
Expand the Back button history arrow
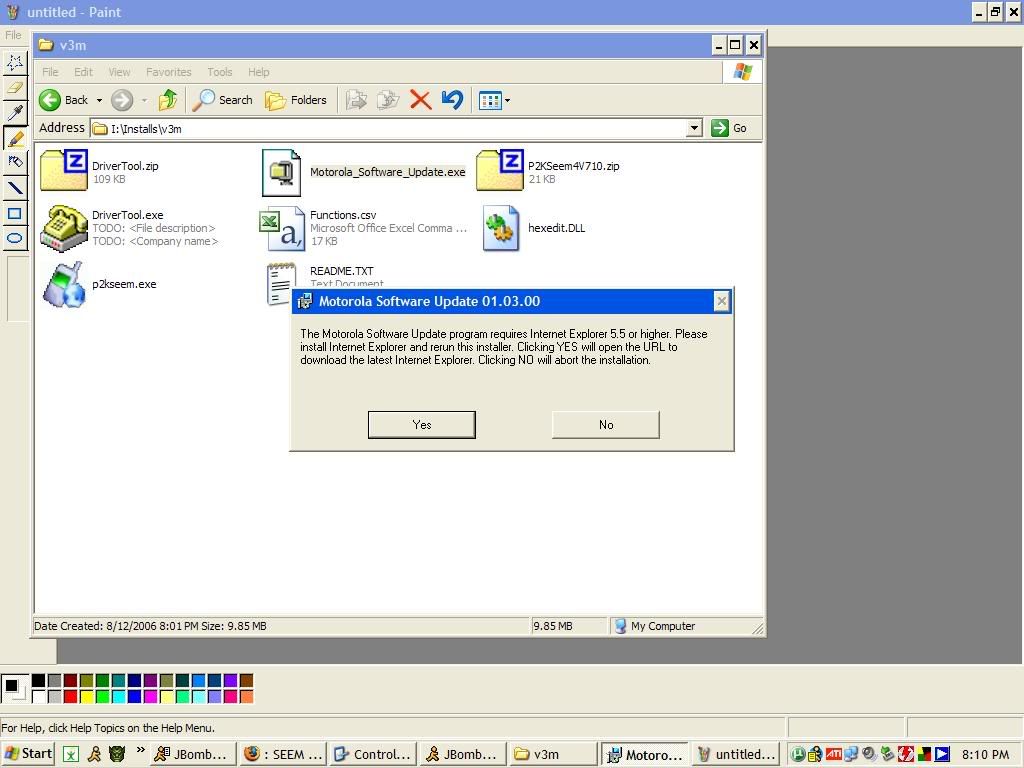click(99, 100)
